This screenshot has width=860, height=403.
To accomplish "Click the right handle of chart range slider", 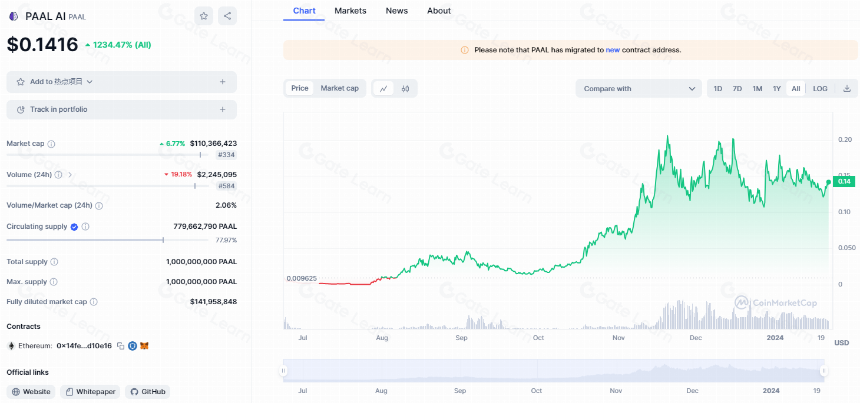I will pos(823,371).
